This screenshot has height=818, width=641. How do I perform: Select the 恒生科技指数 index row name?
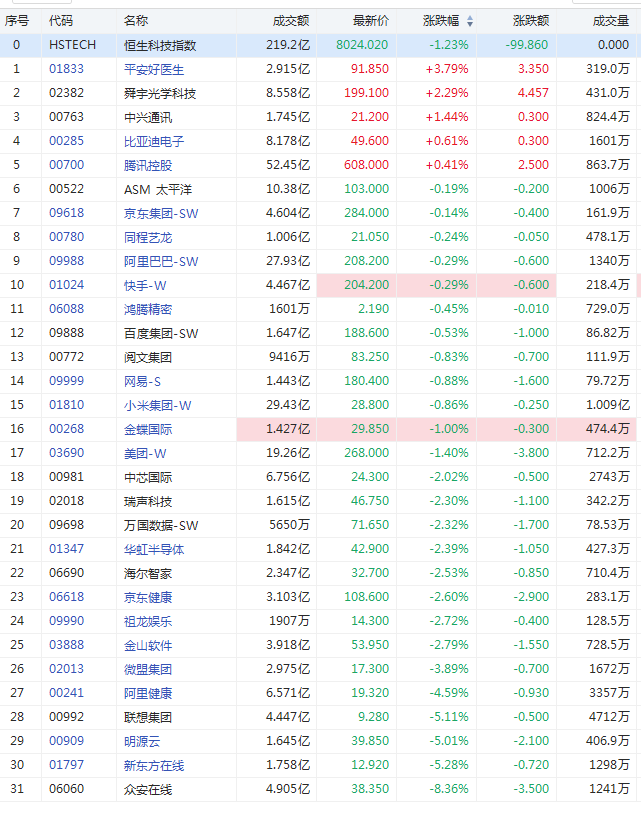click(x=160, y=45)
